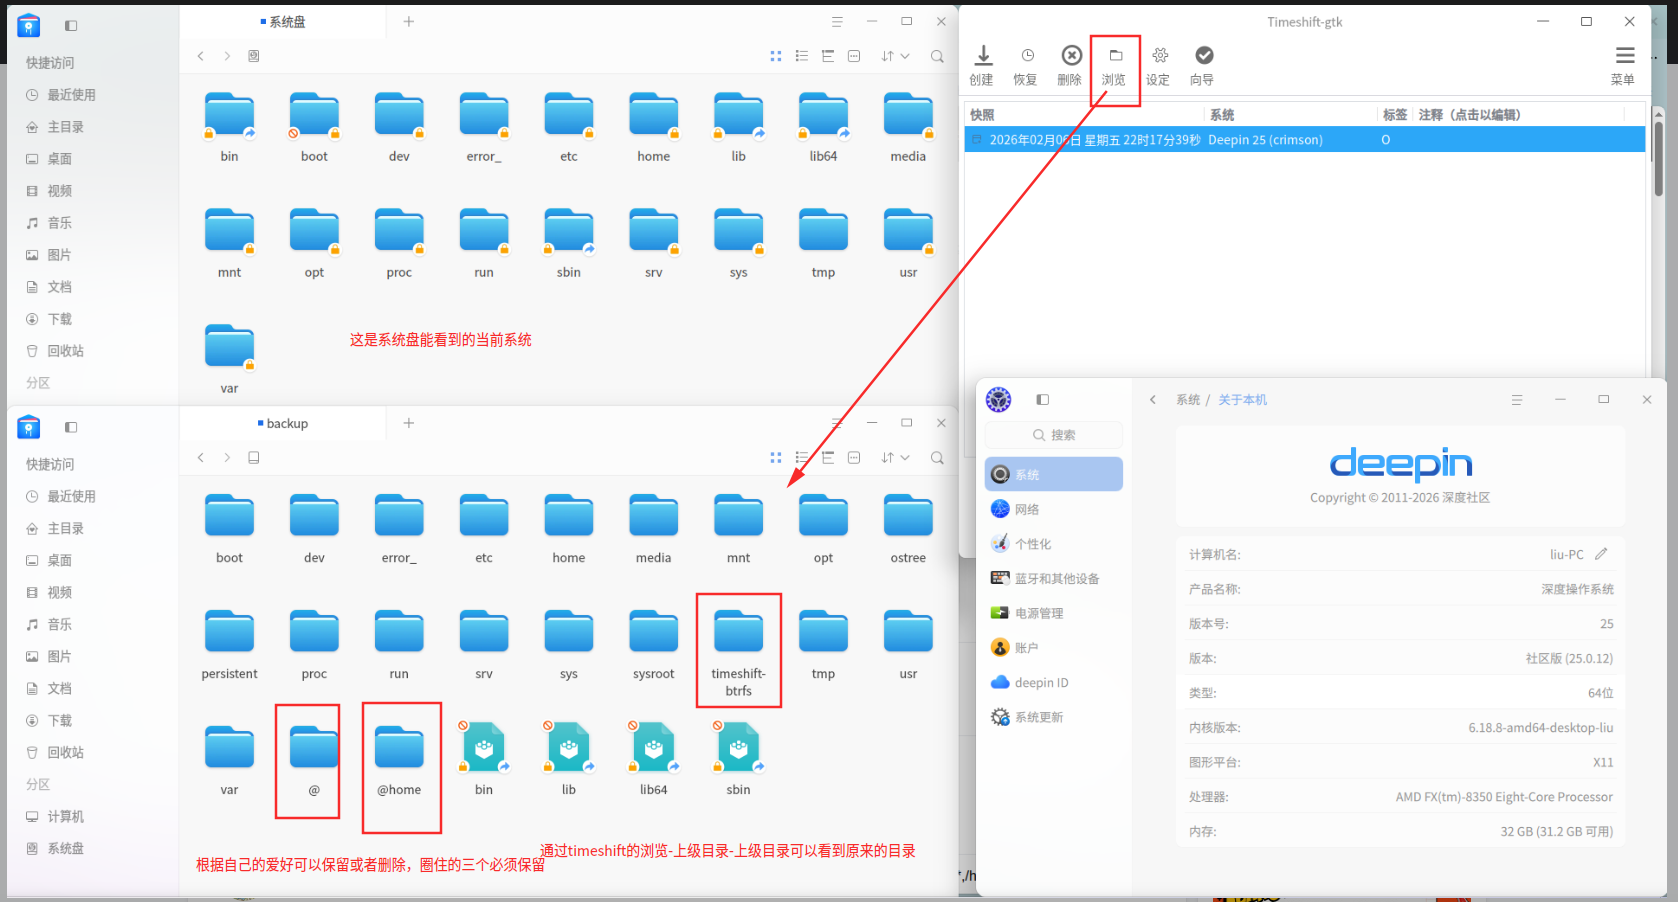This screenshot has height=902, width=1678.
Task: Select the Deepin 25 (crimson) snapshot row
Action: tap(1304, 140)
